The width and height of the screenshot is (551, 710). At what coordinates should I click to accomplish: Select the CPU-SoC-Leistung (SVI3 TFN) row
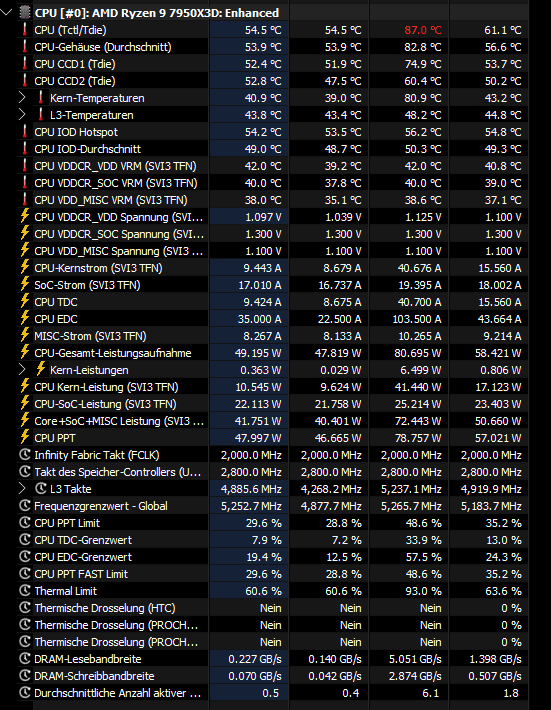[x=273, y=403]
